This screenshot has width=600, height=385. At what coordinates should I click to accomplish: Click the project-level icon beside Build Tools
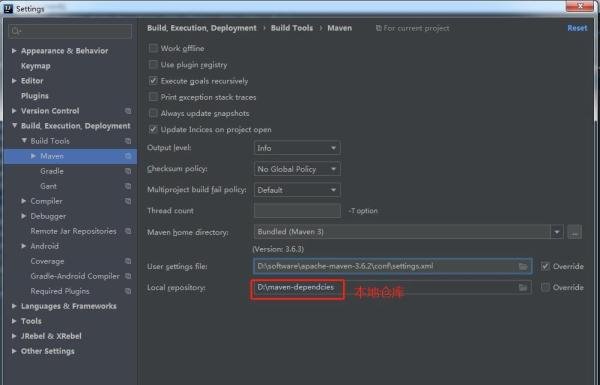[128, 141]
